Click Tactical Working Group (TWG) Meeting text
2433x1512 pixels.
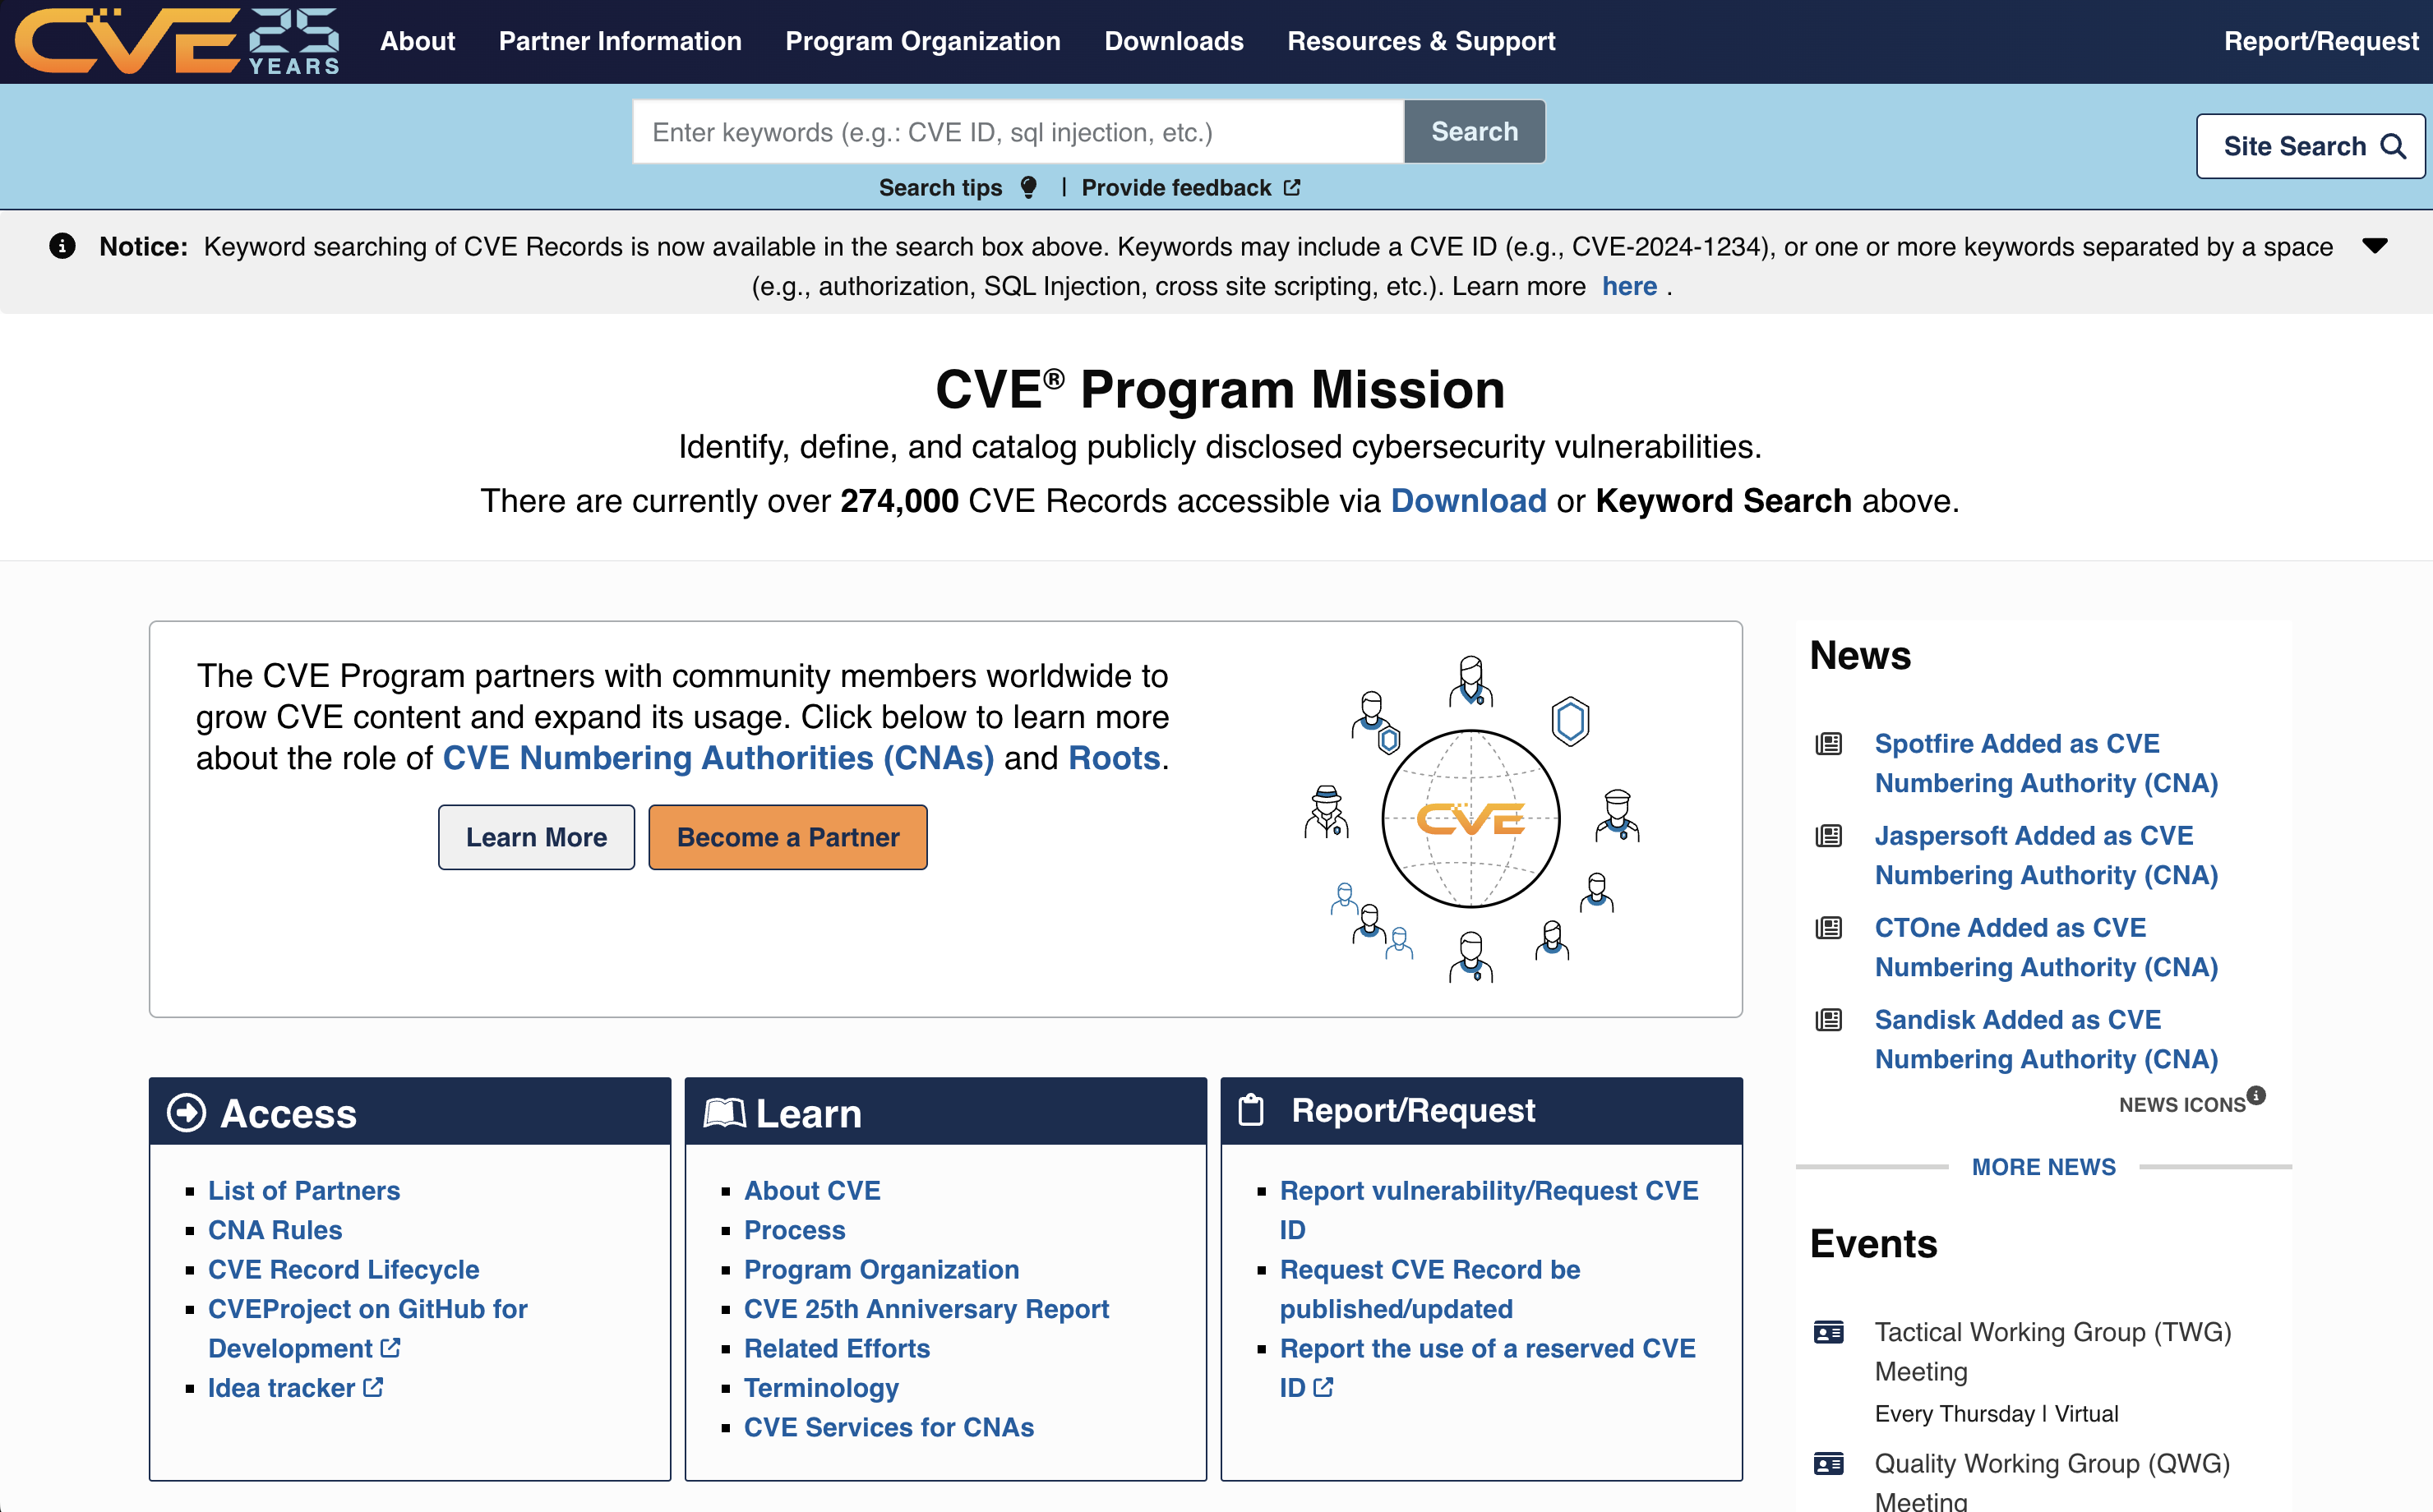click(2052, 1352)
